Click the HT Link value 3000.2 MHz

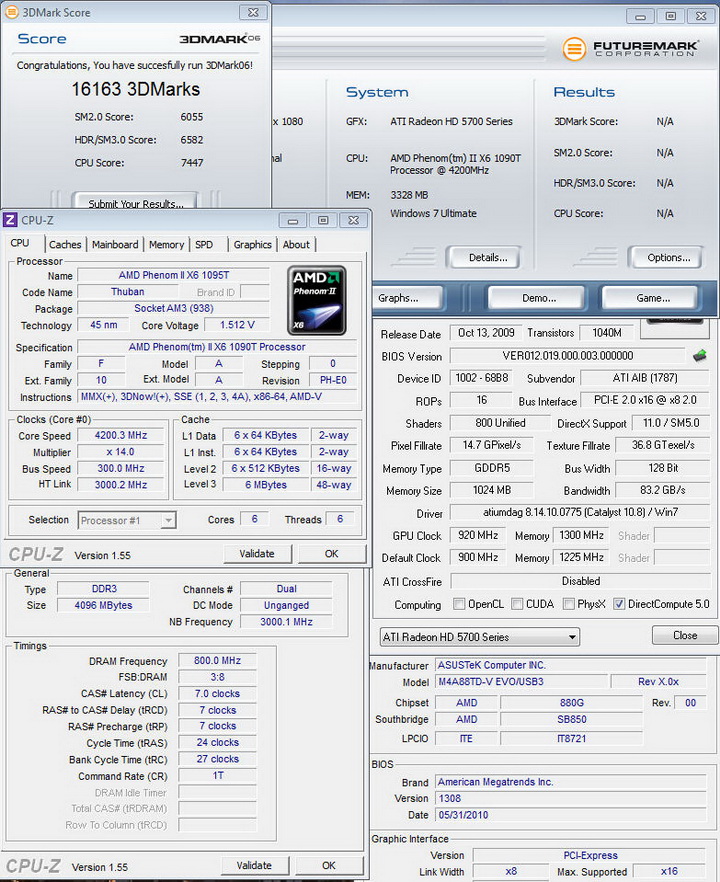pos(121,484)
